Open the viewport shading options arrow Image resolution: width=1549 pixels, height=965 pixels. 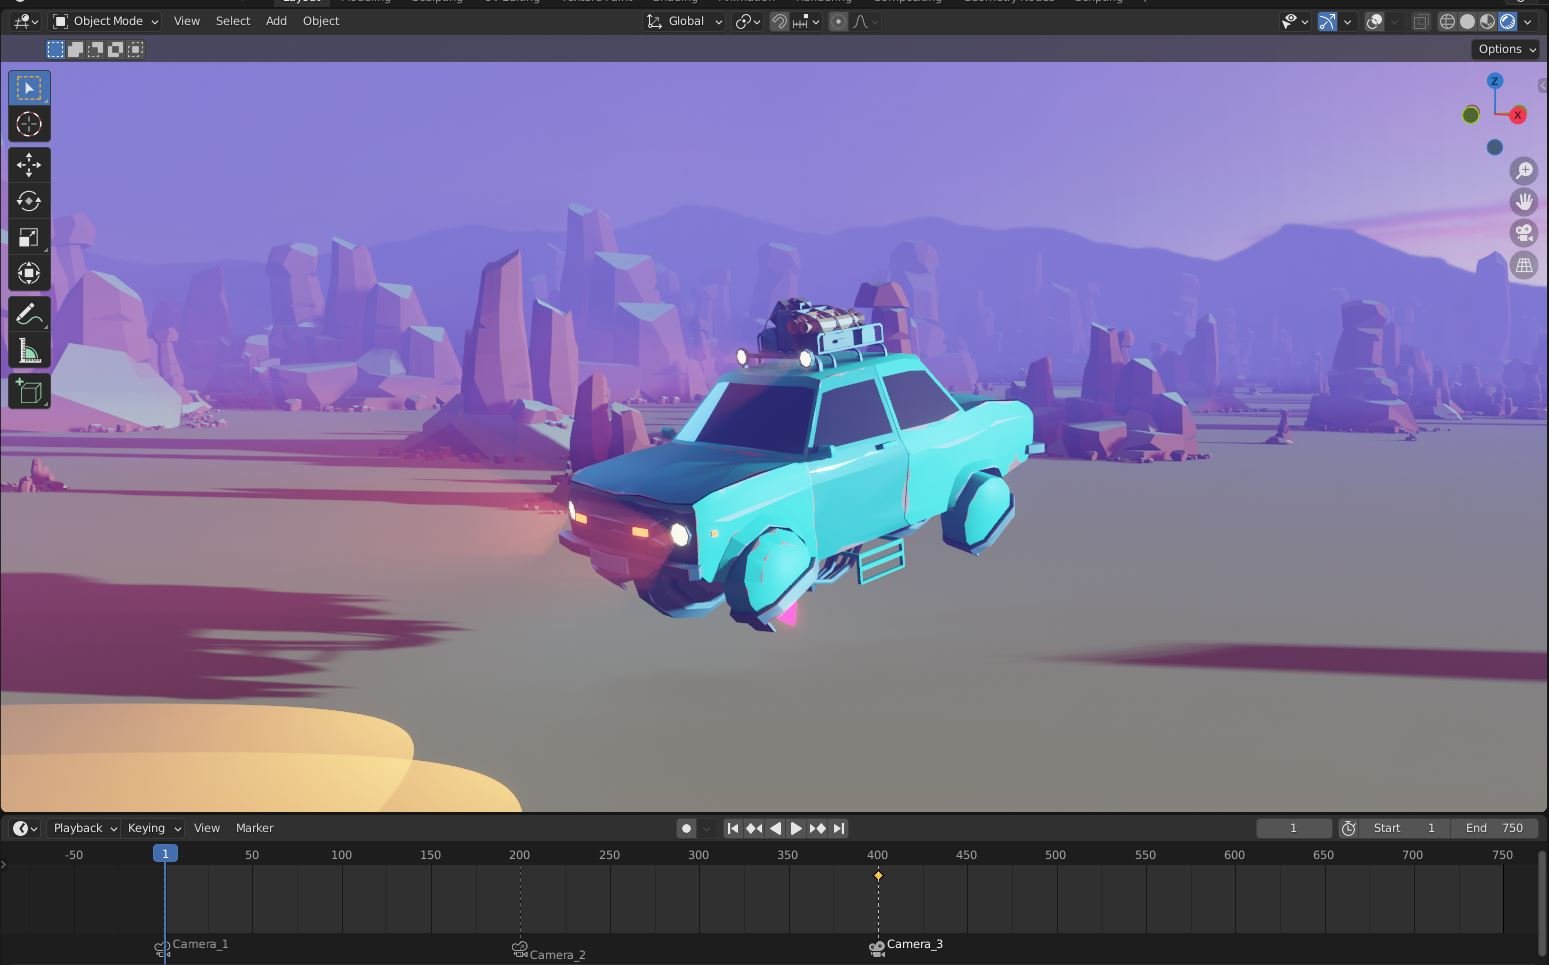point(1527,21)
